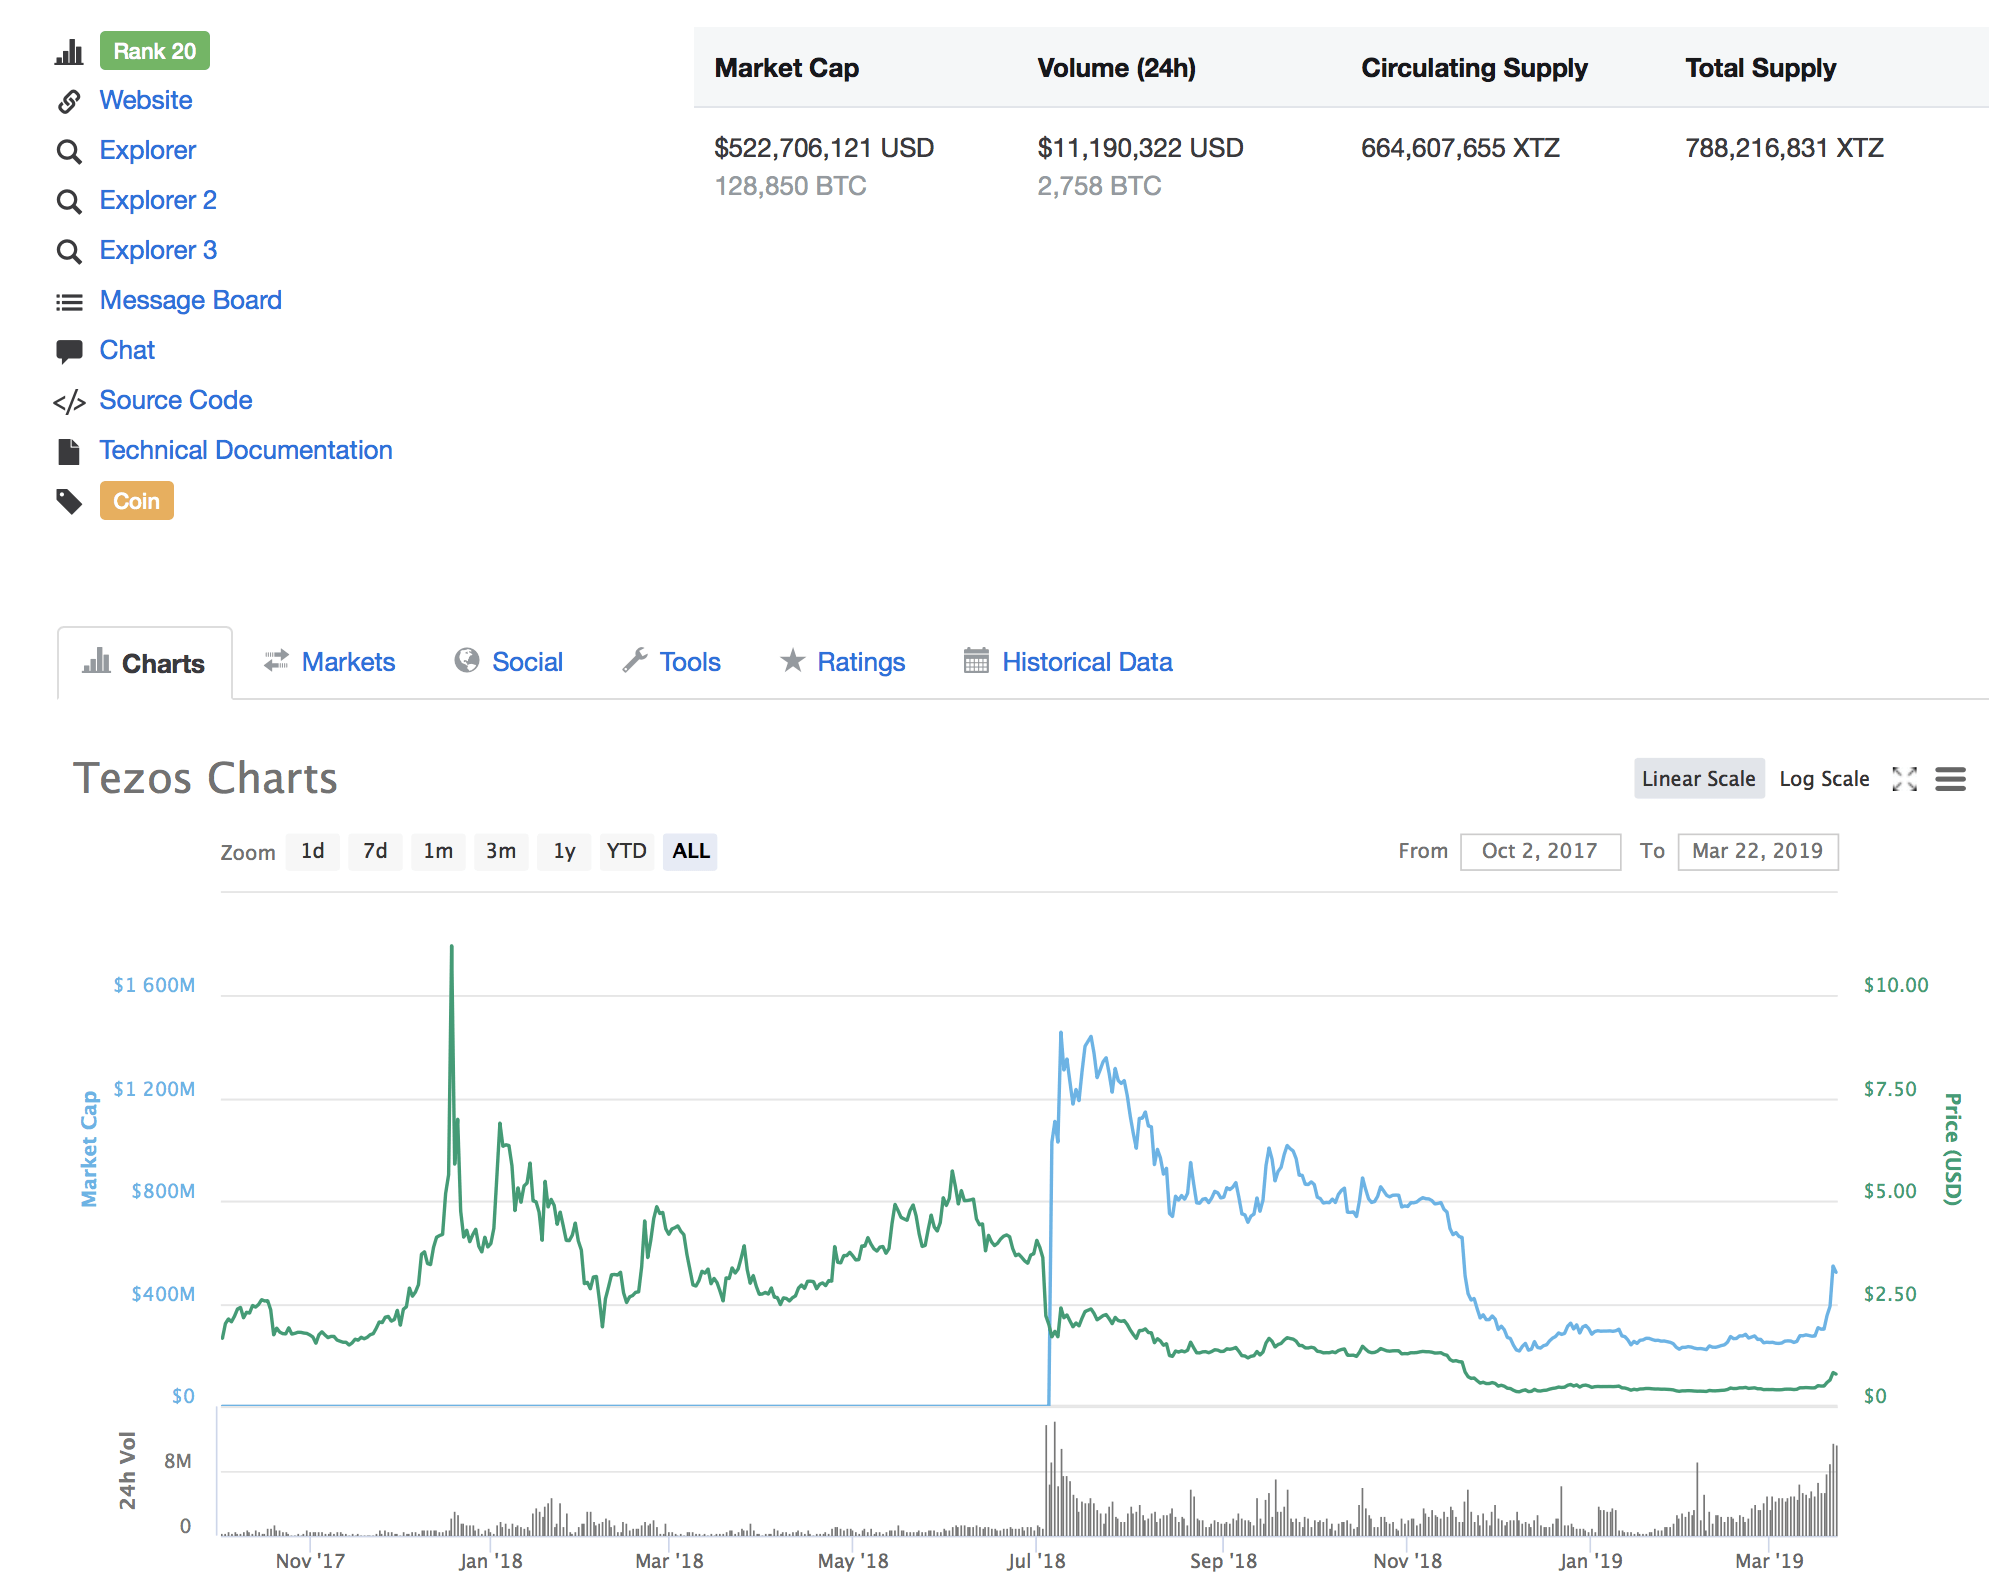Click the speech bubble Chat icon
2006x1594 pixels.
pyautogui.click(x=69, y=351)
